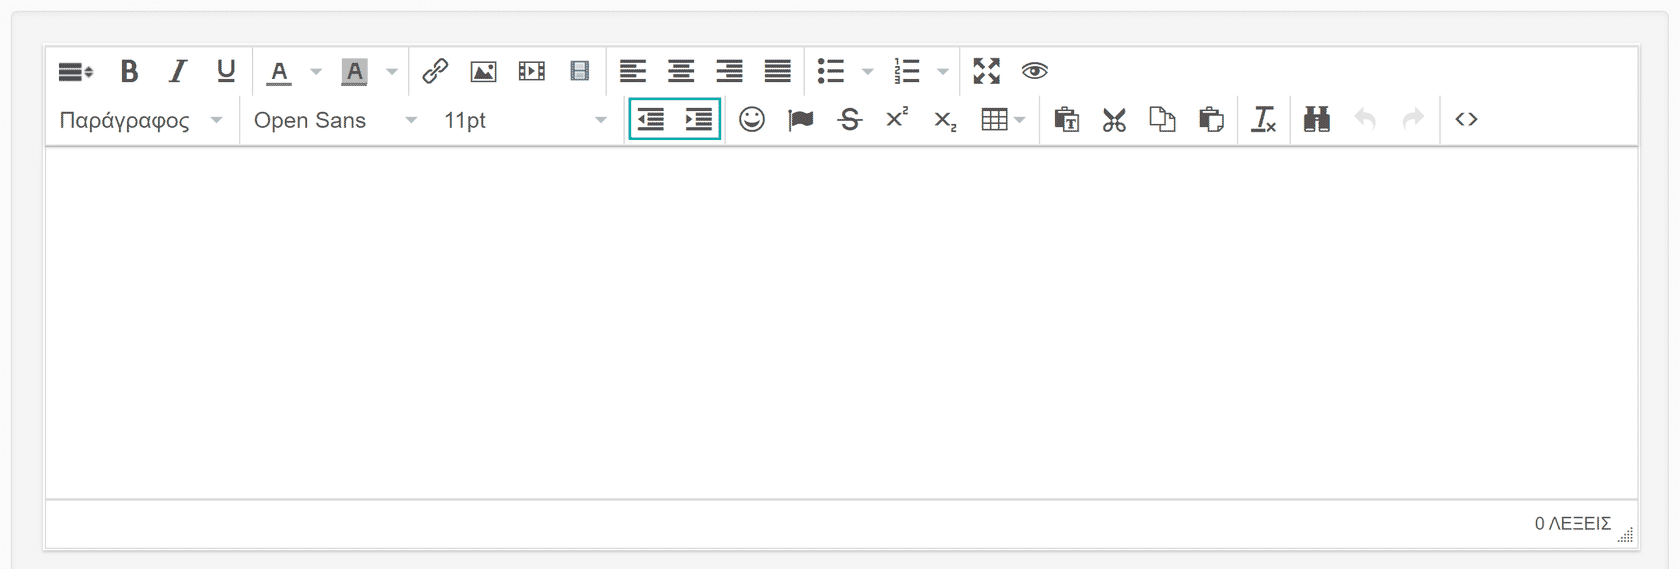1680x569 pixels.
Task: Open the text color picker arrow
Action: (x=316, y=71)
